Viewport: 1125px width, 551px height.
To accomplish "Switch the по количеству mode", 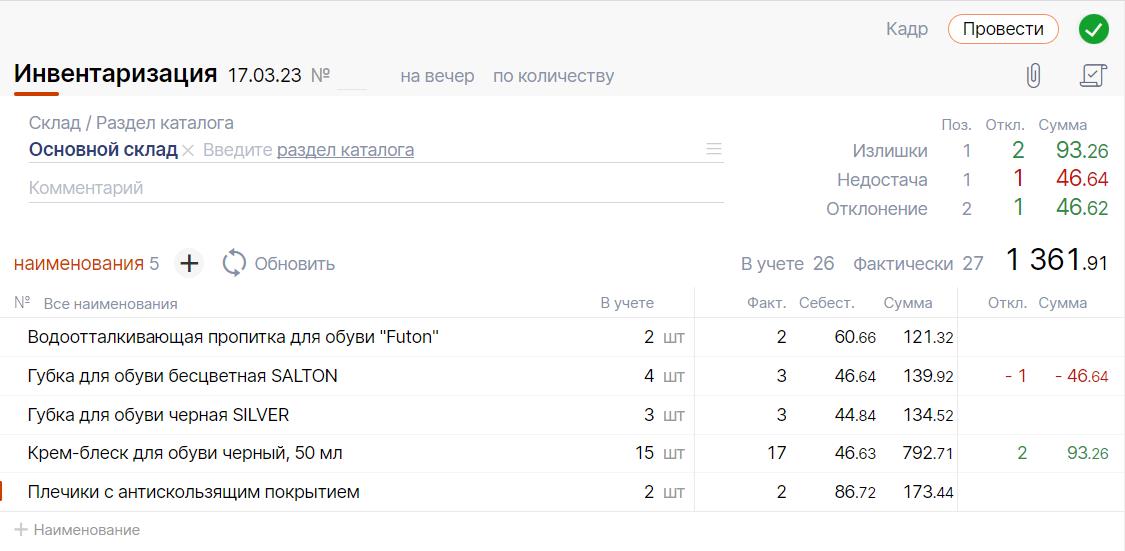I will 553,76.
